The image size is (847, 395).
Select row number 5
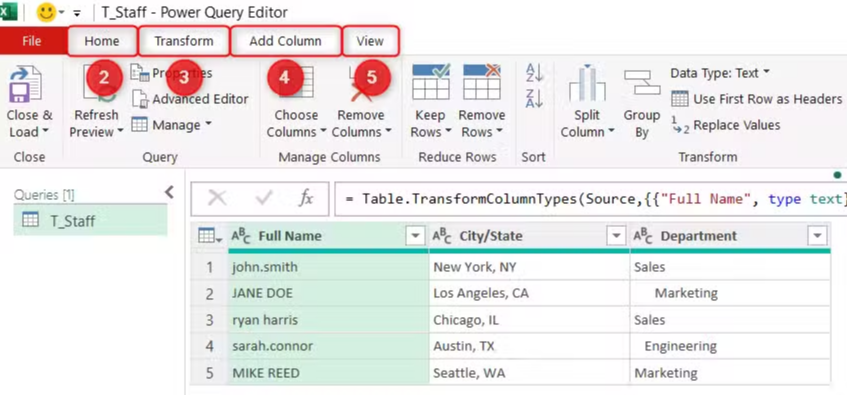click(x=210, y=373)
